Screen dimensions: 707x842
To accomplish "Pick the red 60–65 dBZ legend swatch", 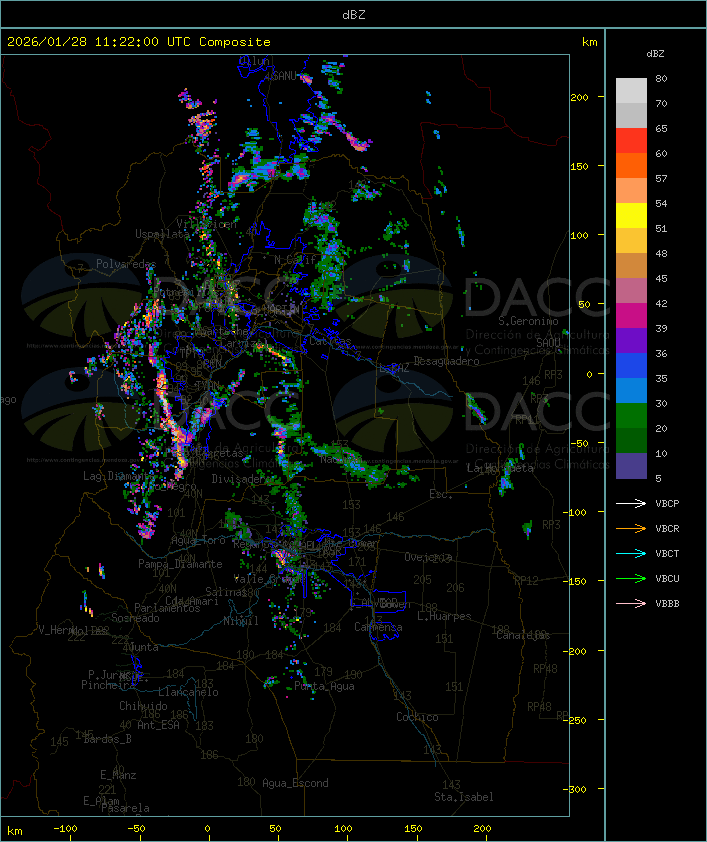I will coord(631,141).
